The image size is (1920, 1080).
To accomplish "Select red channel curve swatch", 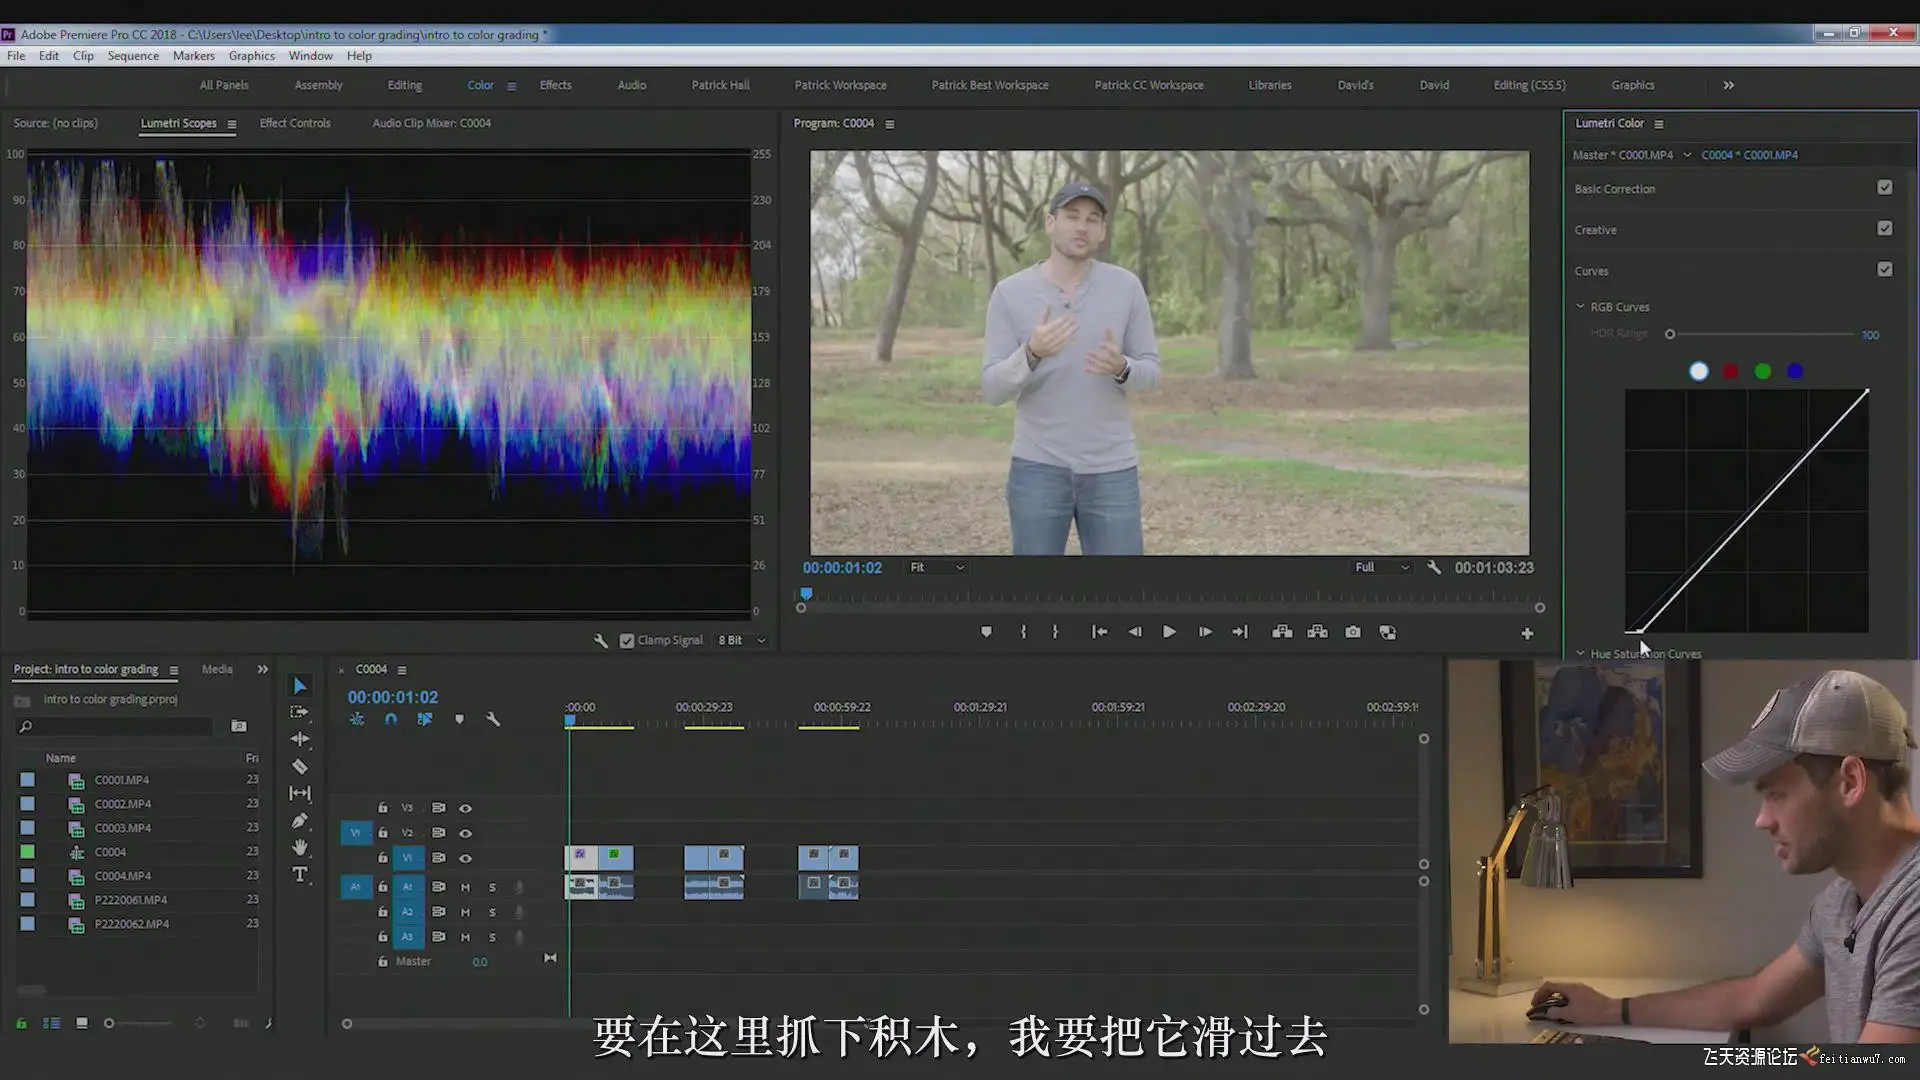I will tap(1731, 372).
